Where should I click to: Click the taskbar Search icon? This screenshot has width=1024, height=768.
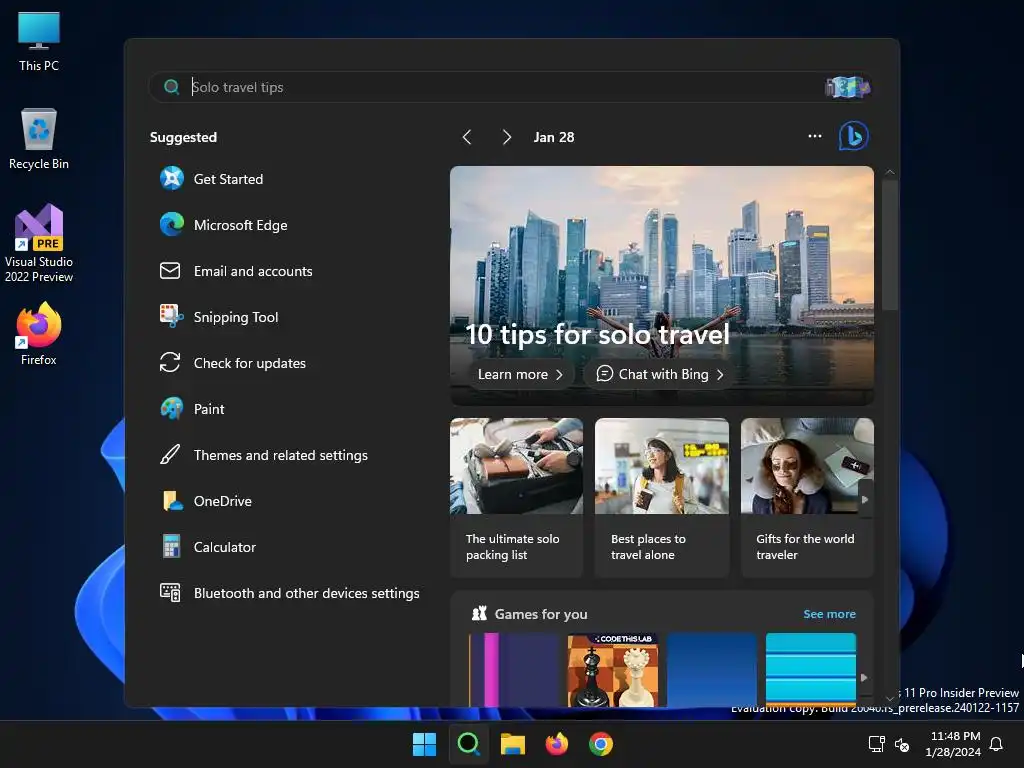[x=469, y=744]
